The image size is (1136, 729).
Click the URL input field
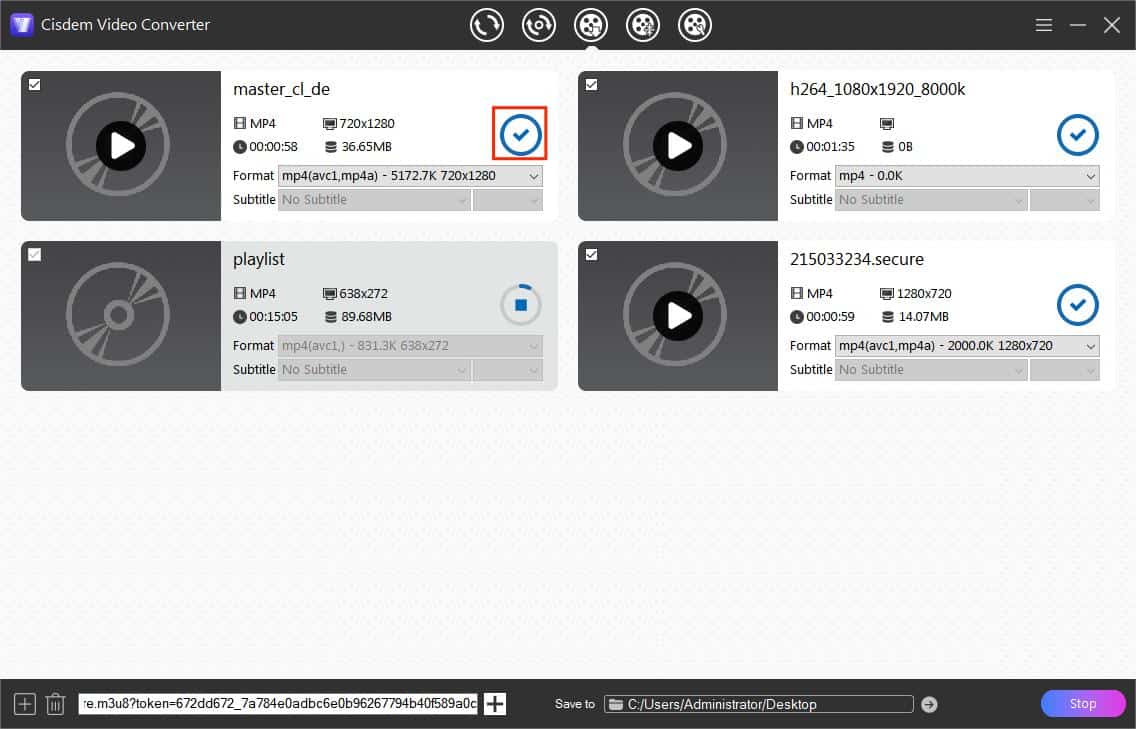(x=278, y=704)
